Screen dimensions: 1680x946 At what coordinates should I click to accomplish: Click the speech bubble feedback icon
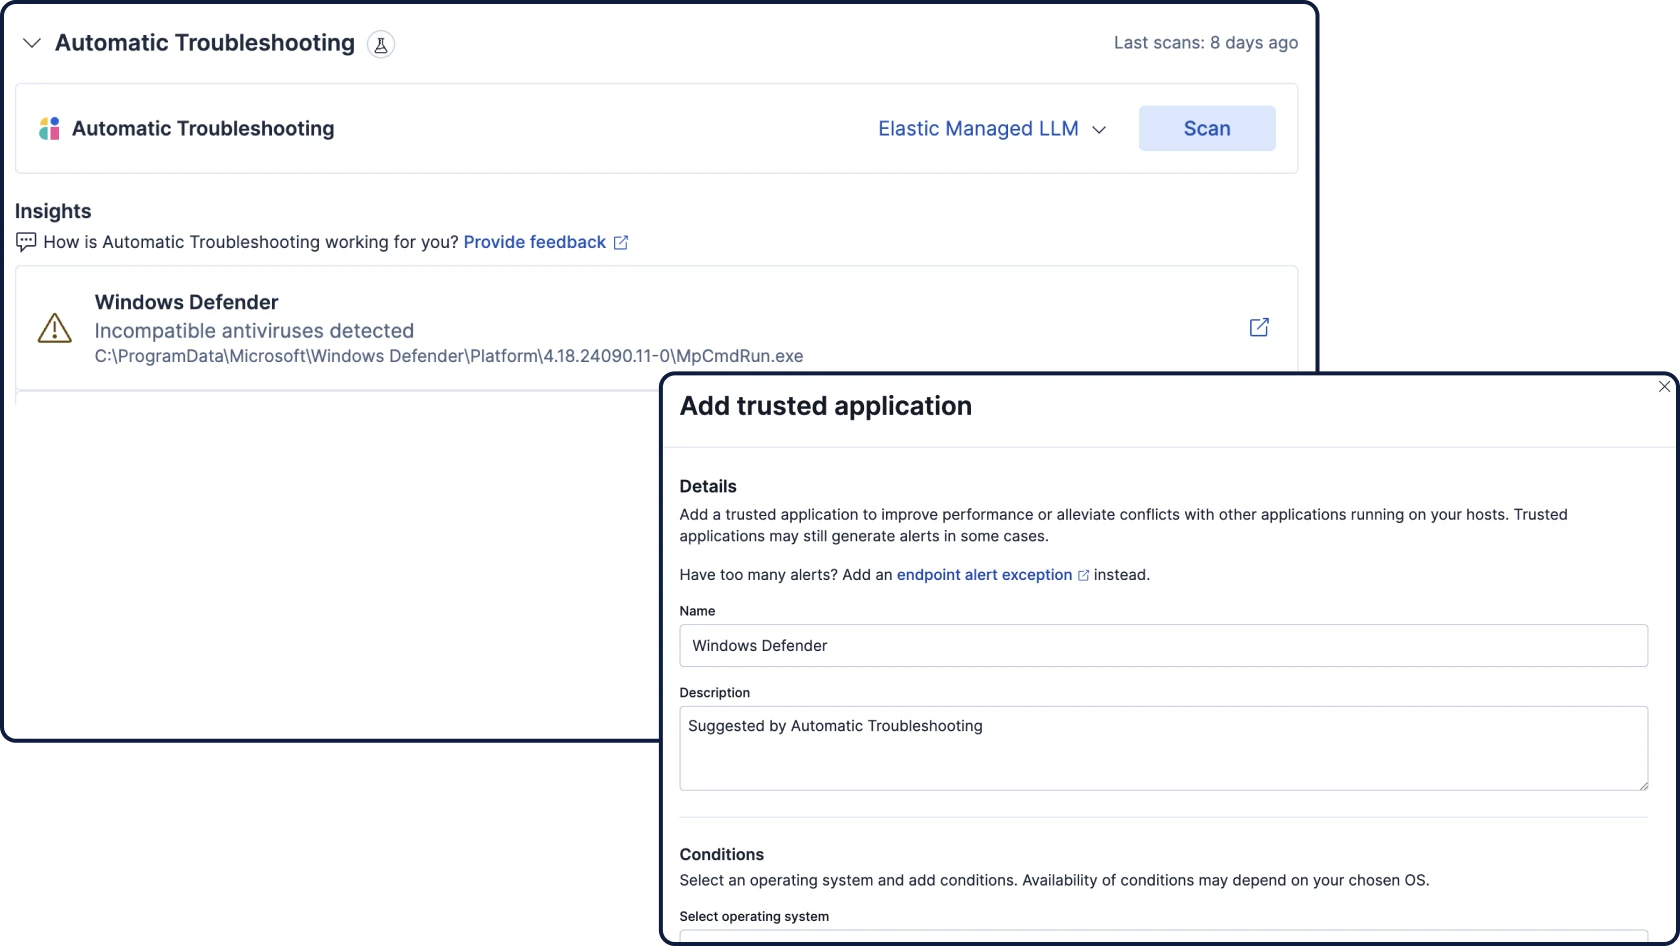(26, 242)
